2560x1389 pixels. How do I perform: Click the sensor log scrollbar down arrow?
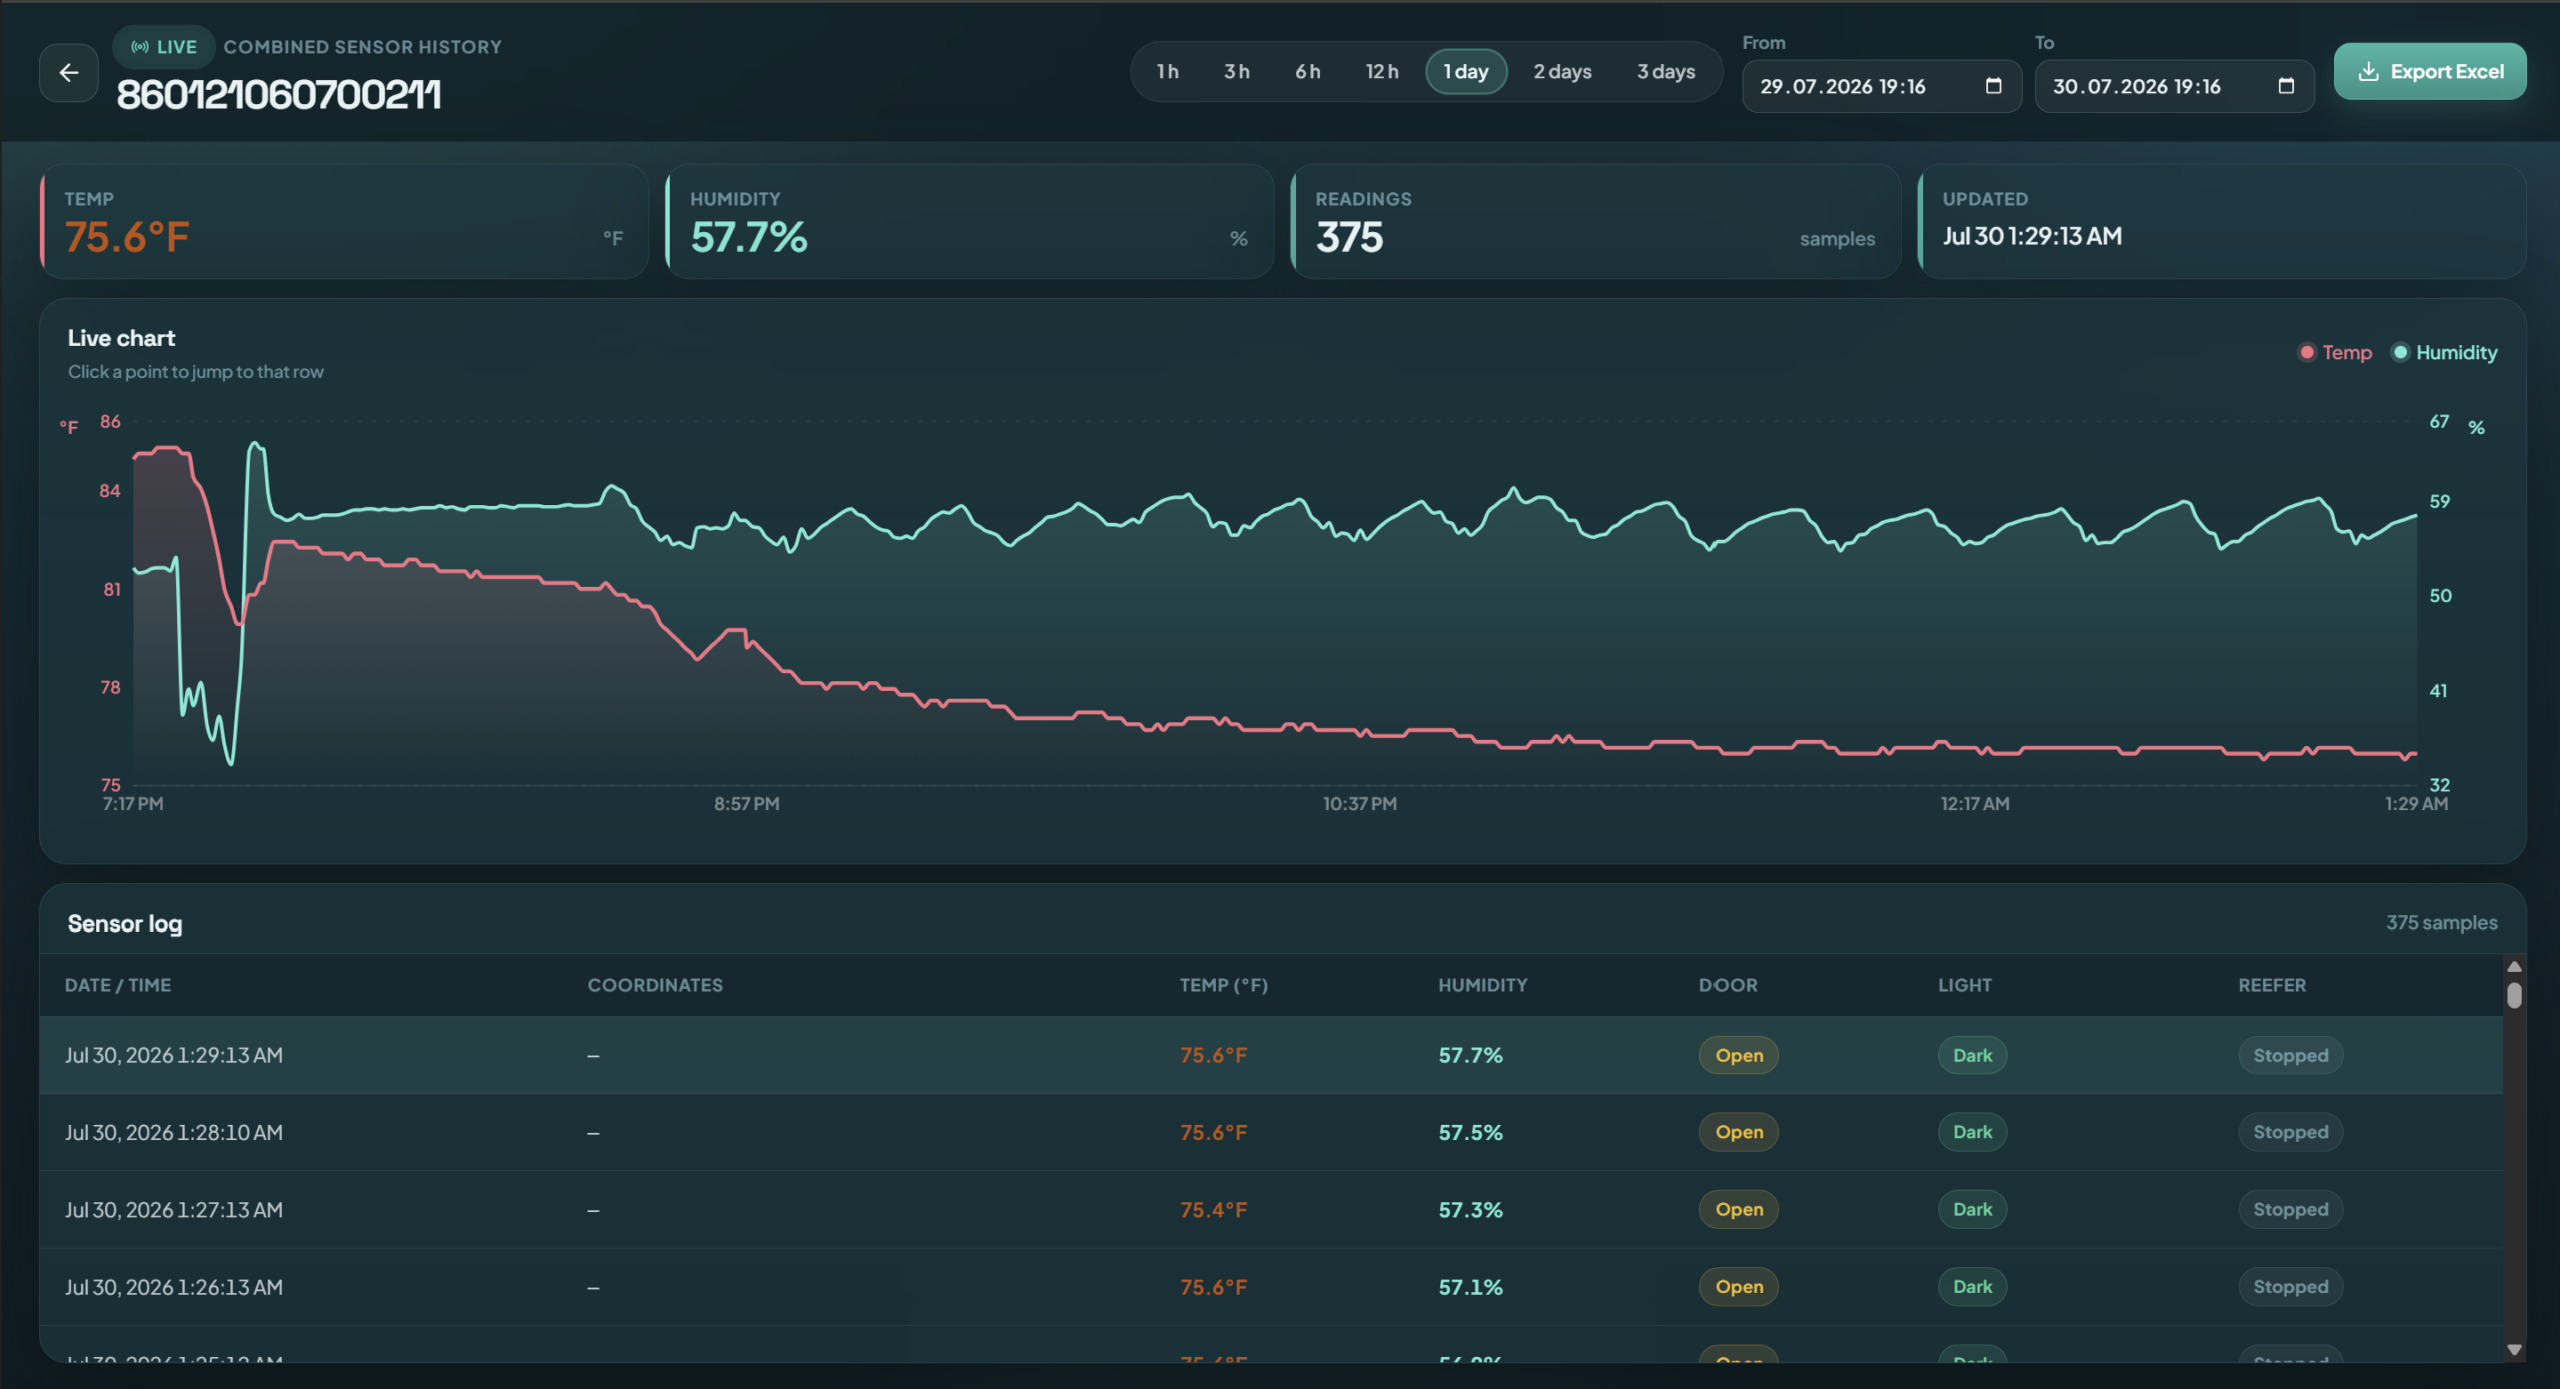pyautogui.click(x=2514, y=1350)
